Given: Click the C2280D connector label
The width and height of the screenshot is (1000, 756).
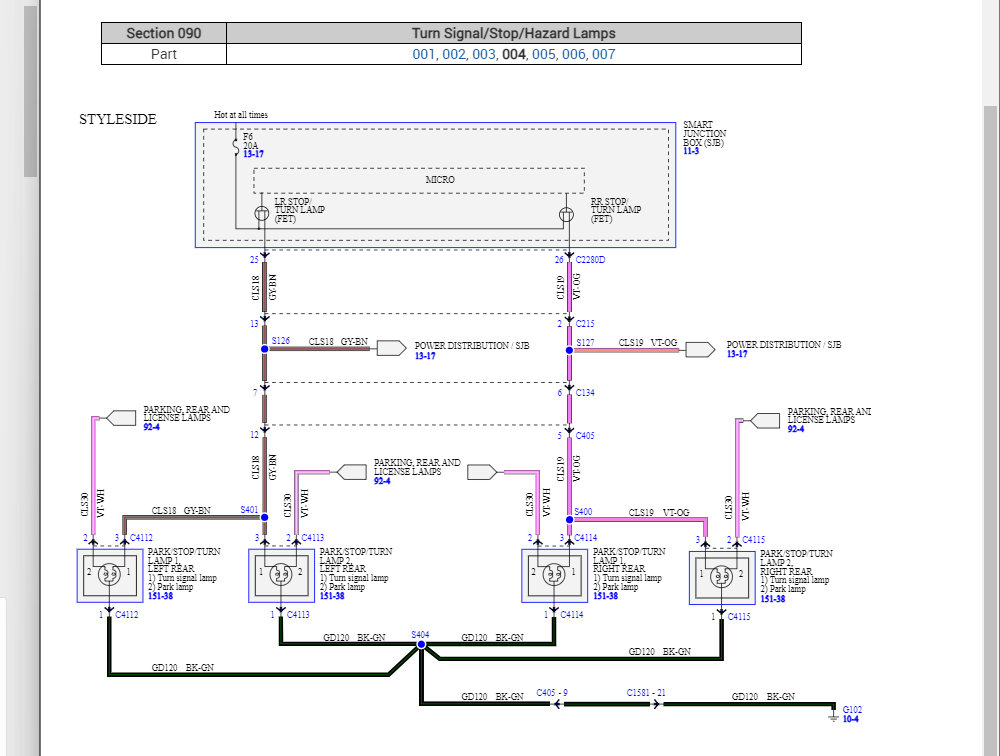Looking at the screenshot, I should click(591, 260).
